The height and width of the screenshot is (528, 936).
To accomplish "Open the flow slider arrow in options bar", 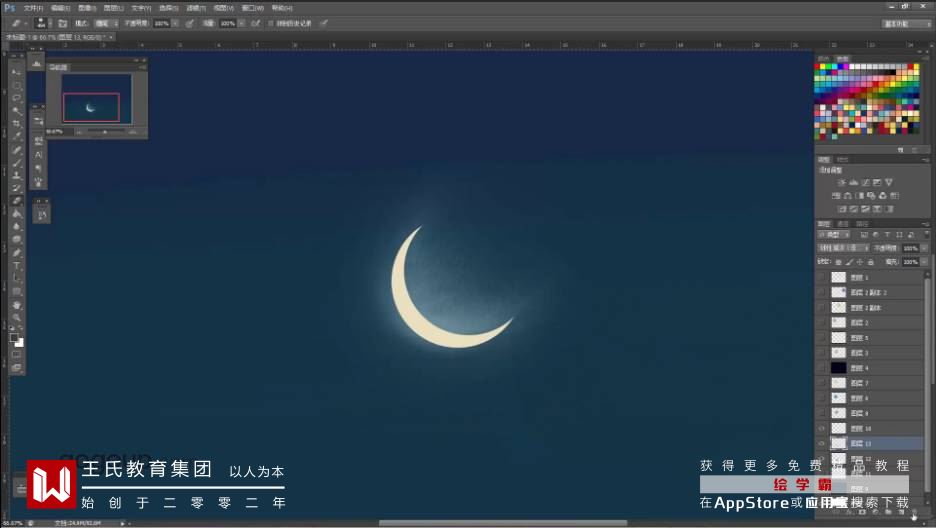I will point(241,23).
